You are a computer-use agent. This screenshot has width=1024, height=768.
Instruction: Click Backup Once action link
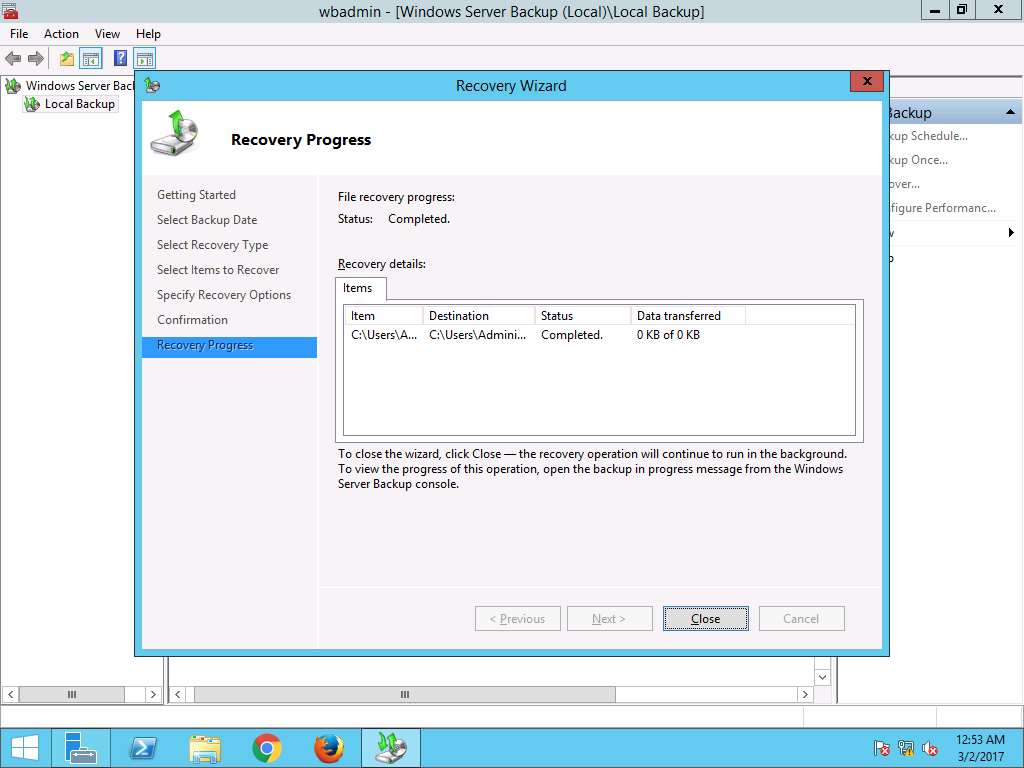click(918, 160)
